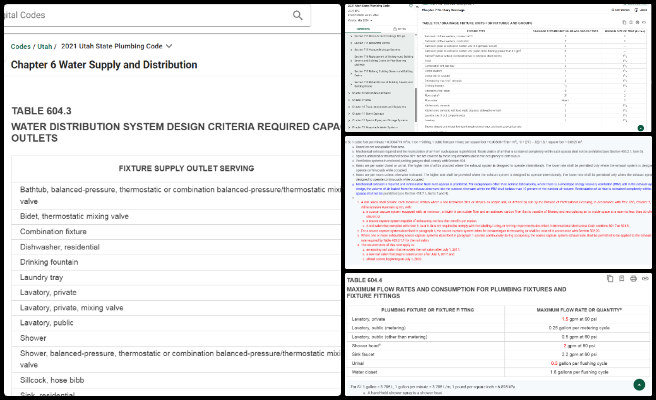Click the link icon above Table 604.4

[x=645, y=279]
